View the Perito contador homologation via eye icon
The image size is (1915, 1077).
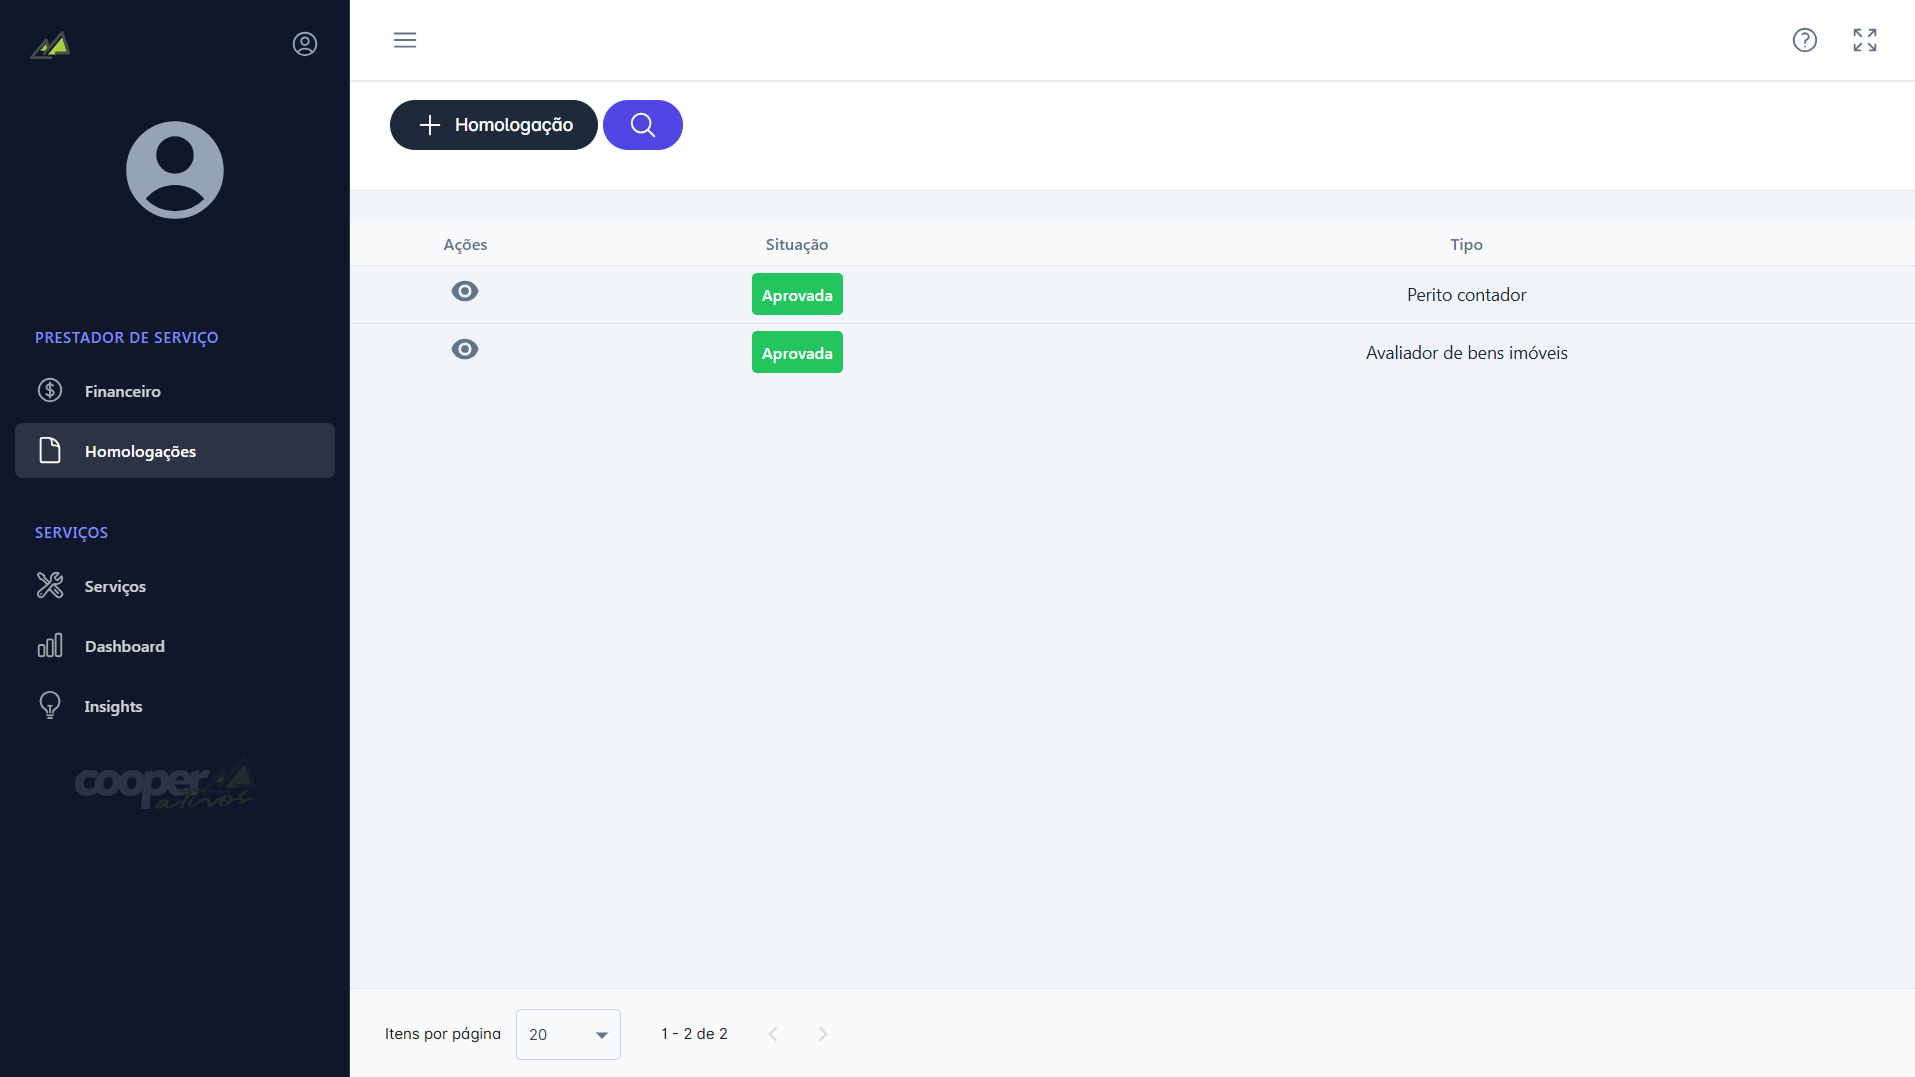click(x=465, y=291)
